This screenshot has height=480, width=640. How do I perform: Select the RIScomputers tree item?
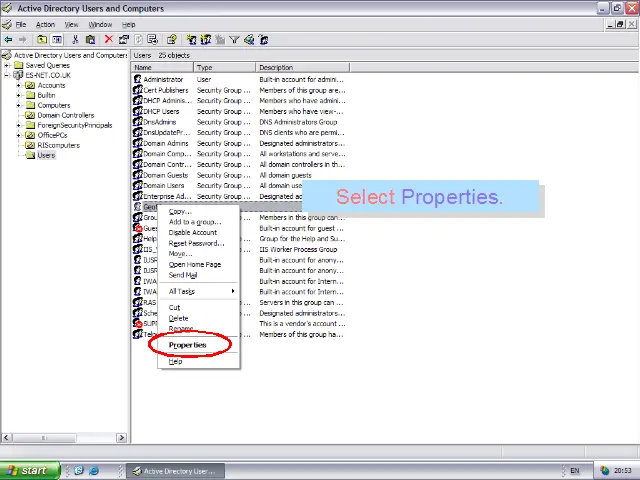pos(58,145)
